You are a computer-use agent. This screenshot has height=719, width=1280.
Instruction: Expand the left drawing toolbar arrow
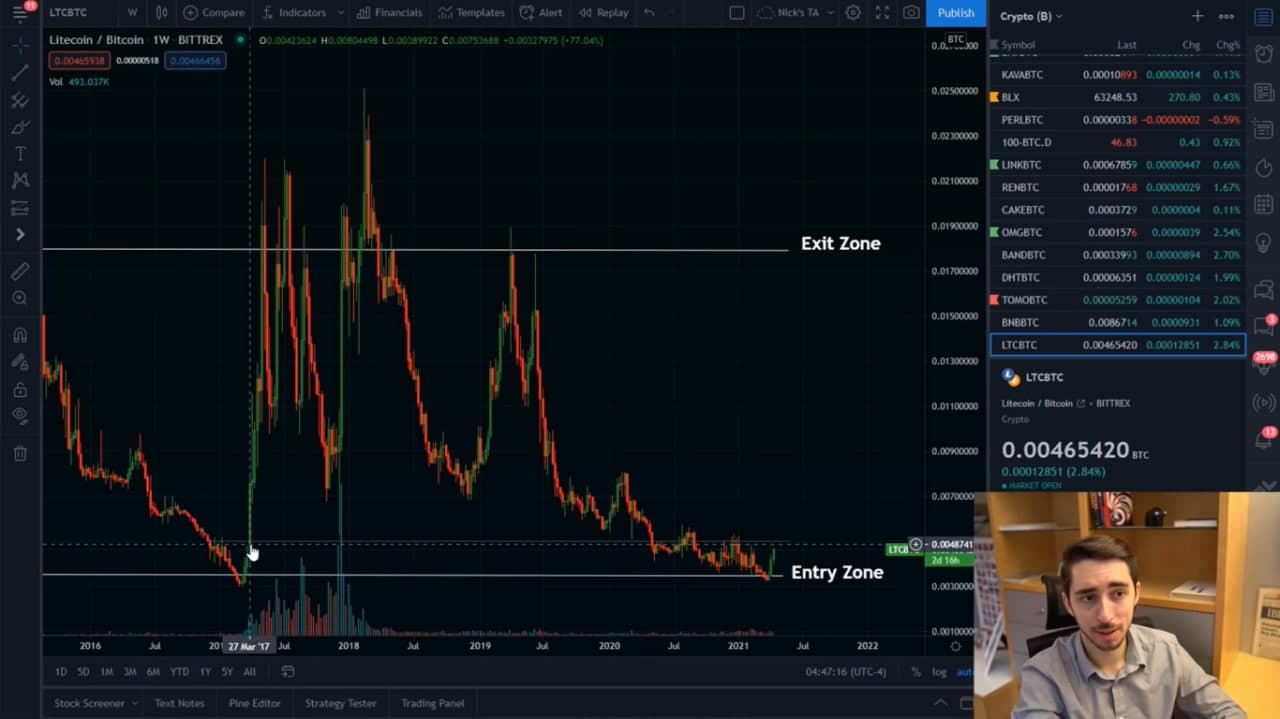[x=20, y=235]
